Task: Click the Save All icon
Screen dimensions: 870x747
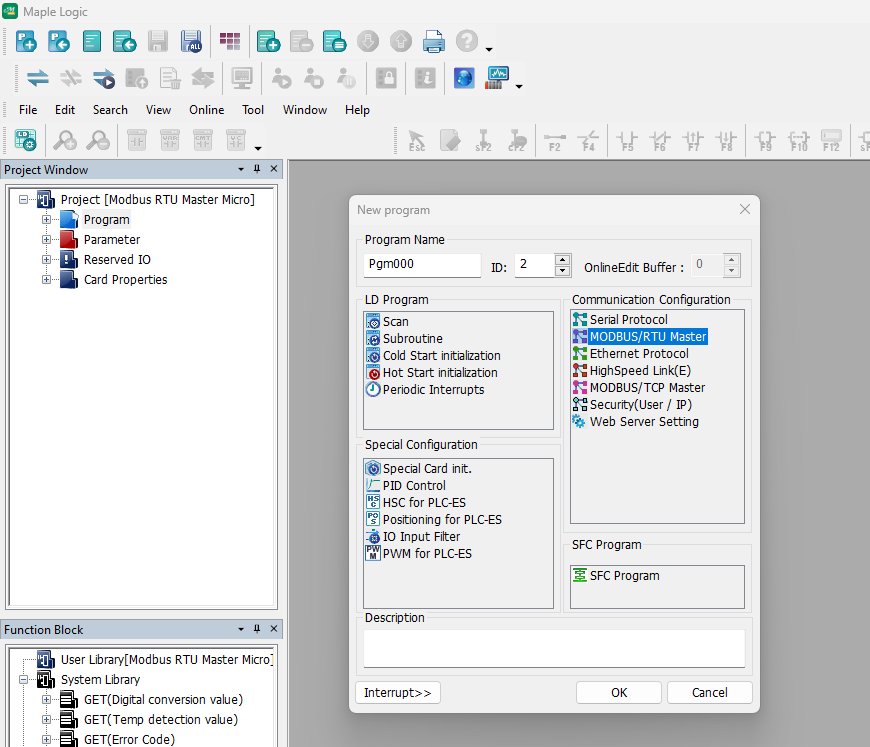Action: click(191, 42)
